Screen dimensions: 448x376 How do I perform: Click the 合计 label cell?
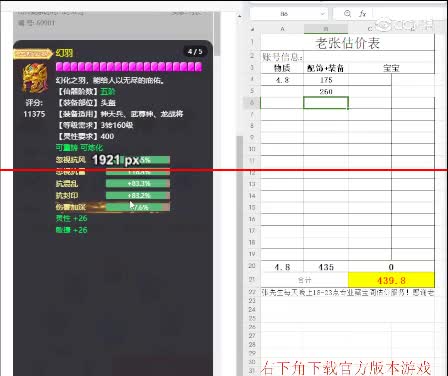[304, 280]
